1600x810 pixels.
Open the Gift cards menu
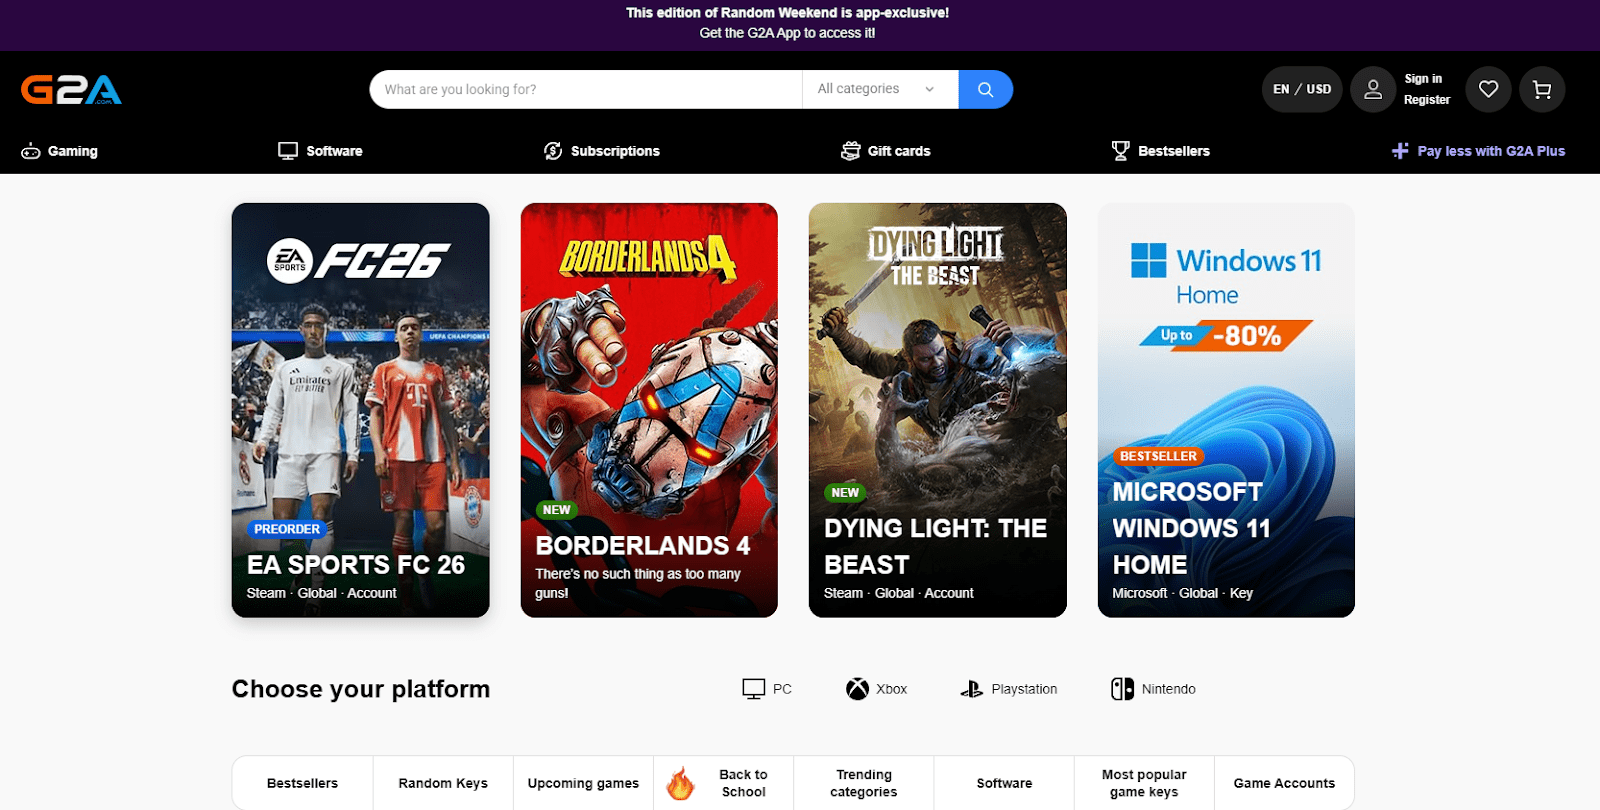(x=886, y=151)
